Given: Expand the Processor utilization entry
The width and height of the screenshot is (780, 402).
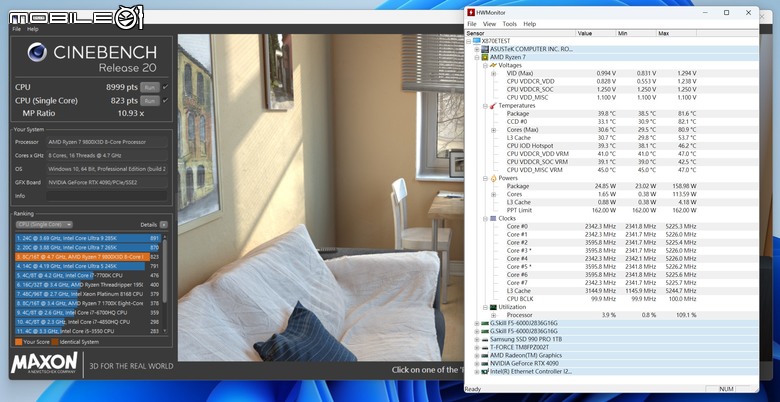Looking at the screenshot, I should tap(493, 315).
